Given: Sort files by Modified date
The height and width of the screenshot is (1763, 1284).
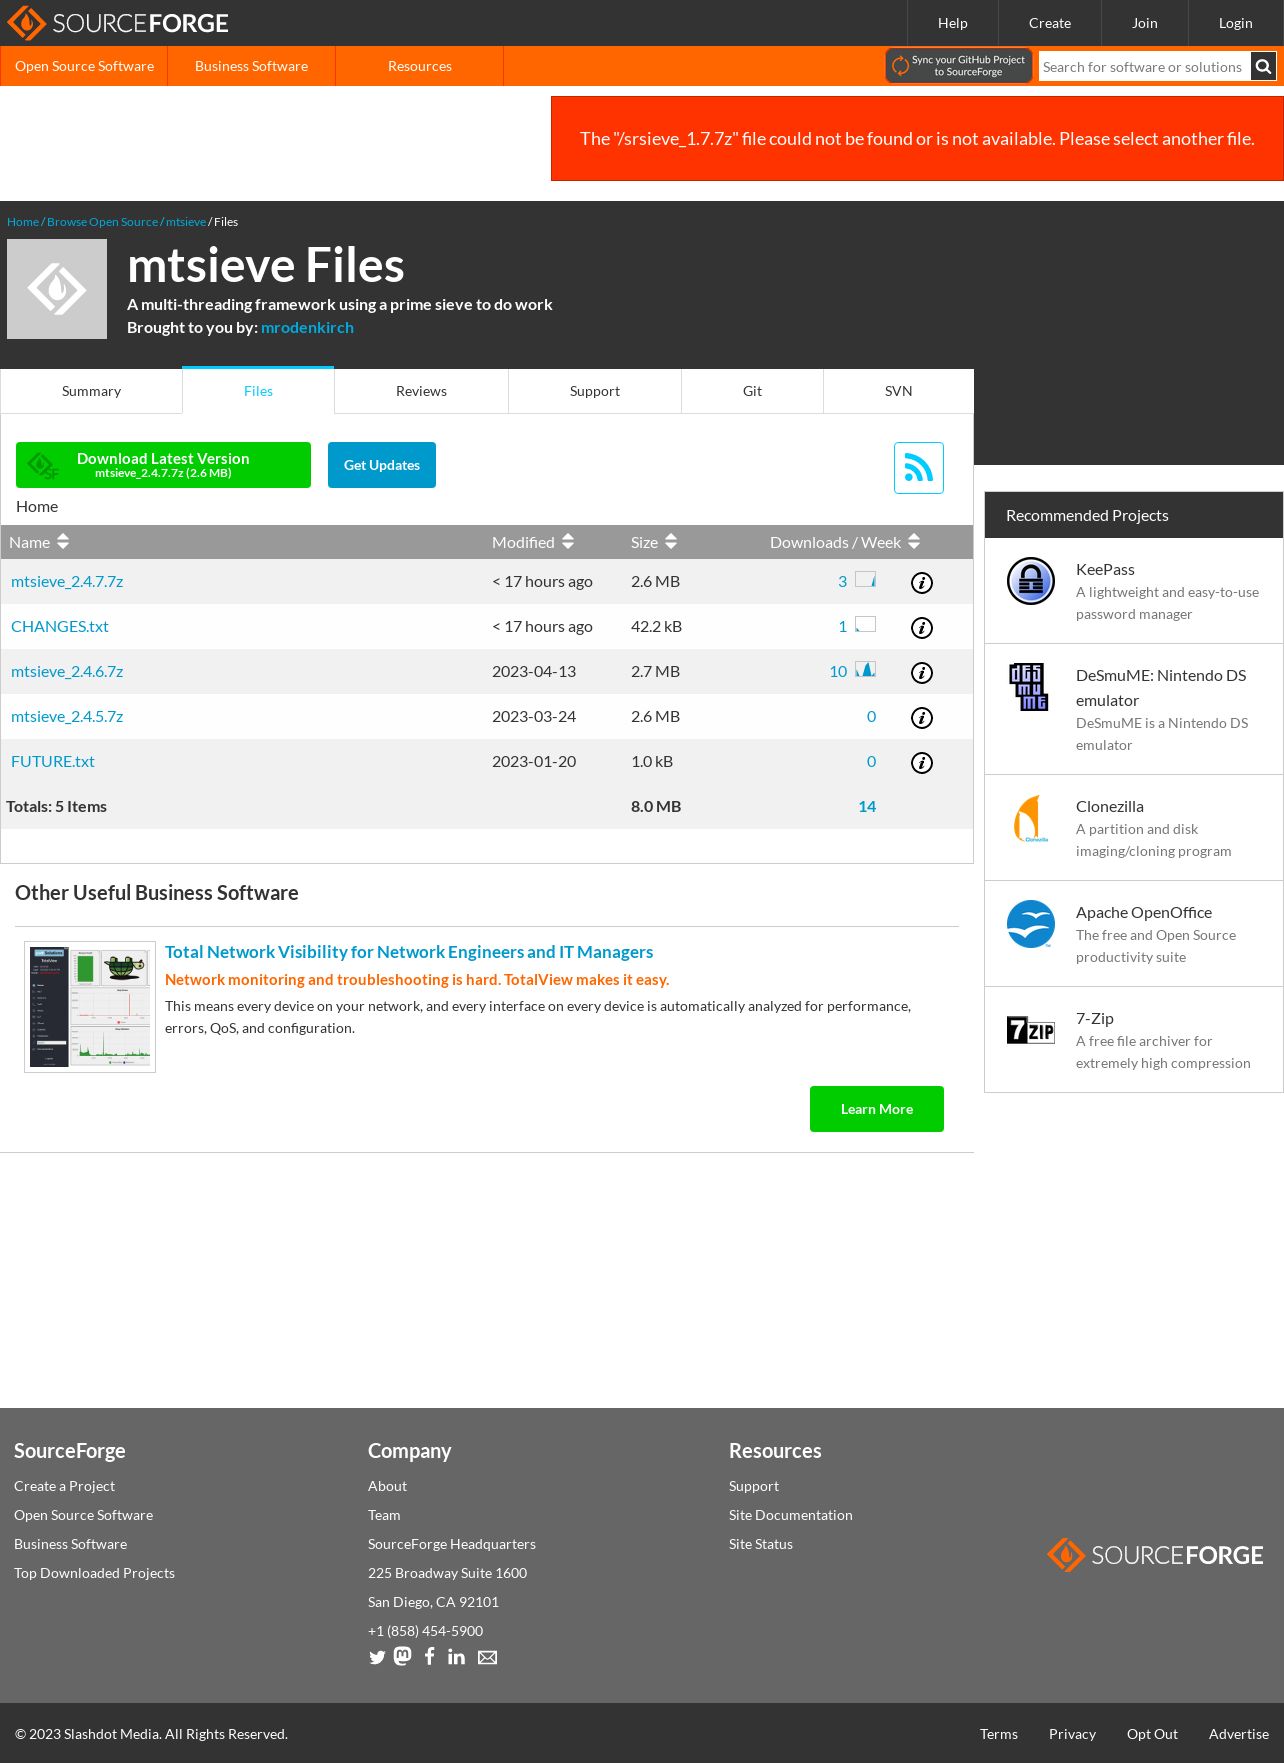Looking at the screenshot, I should [533, 542].
